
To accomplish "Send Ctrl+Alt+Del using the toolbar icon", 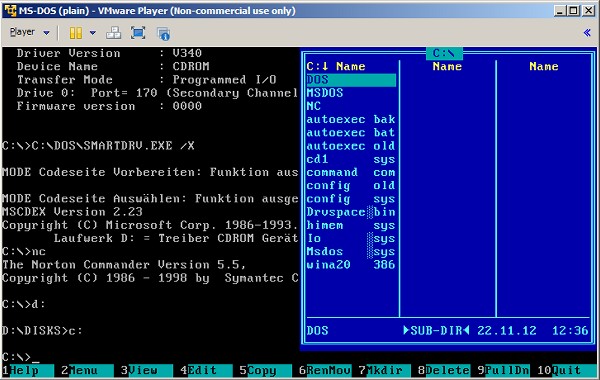I will [113, 33].
